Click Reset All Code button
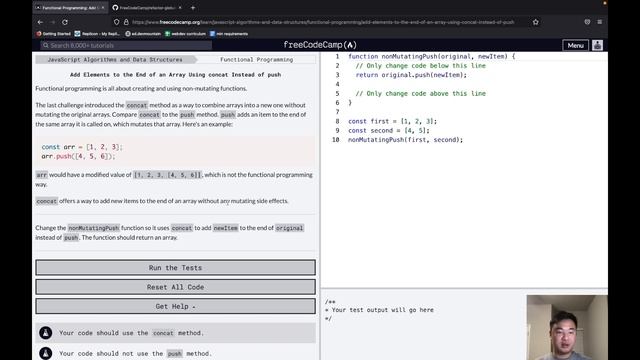 tap(176, 287)
